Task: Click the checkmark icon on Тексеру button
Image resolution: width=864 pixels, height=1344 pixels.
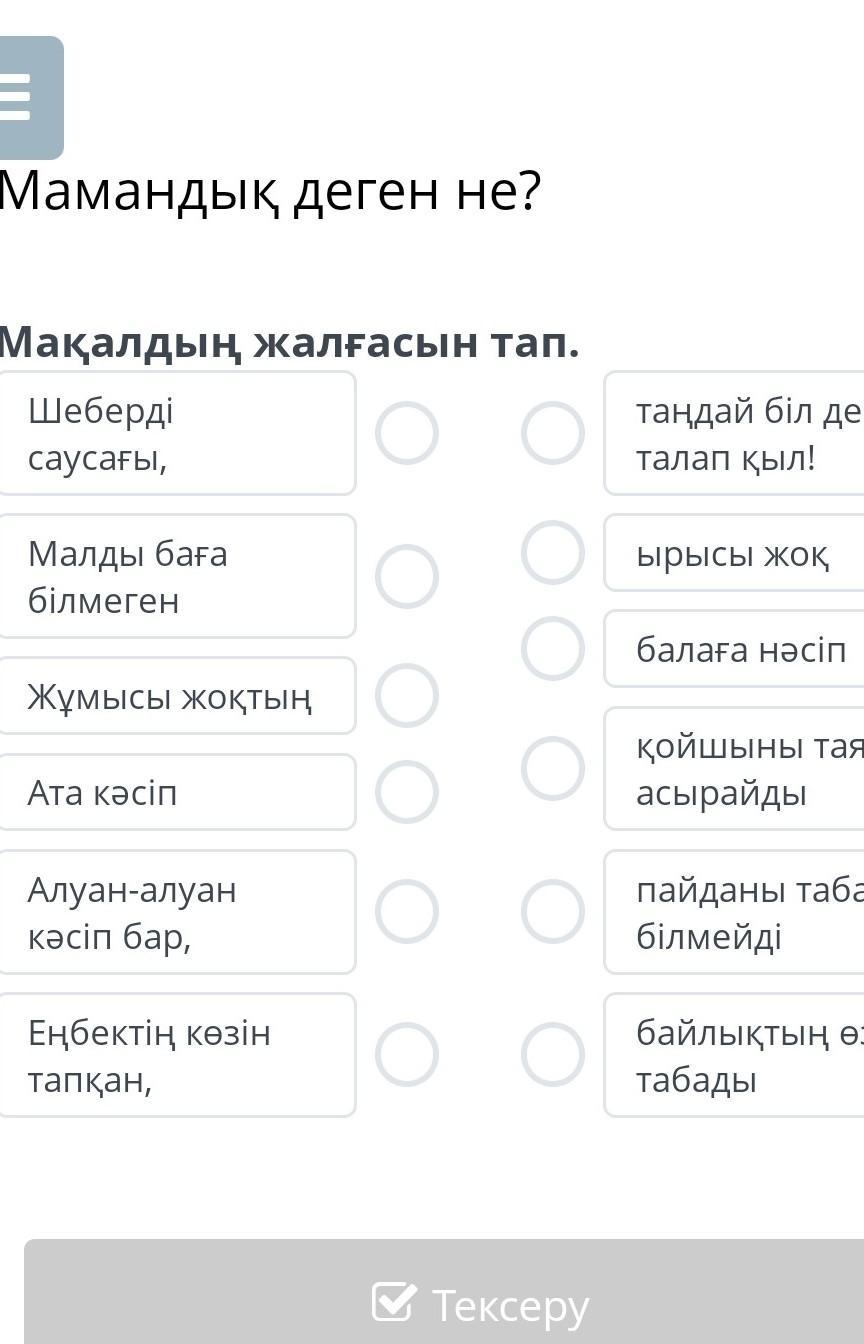Action: 394,1302
